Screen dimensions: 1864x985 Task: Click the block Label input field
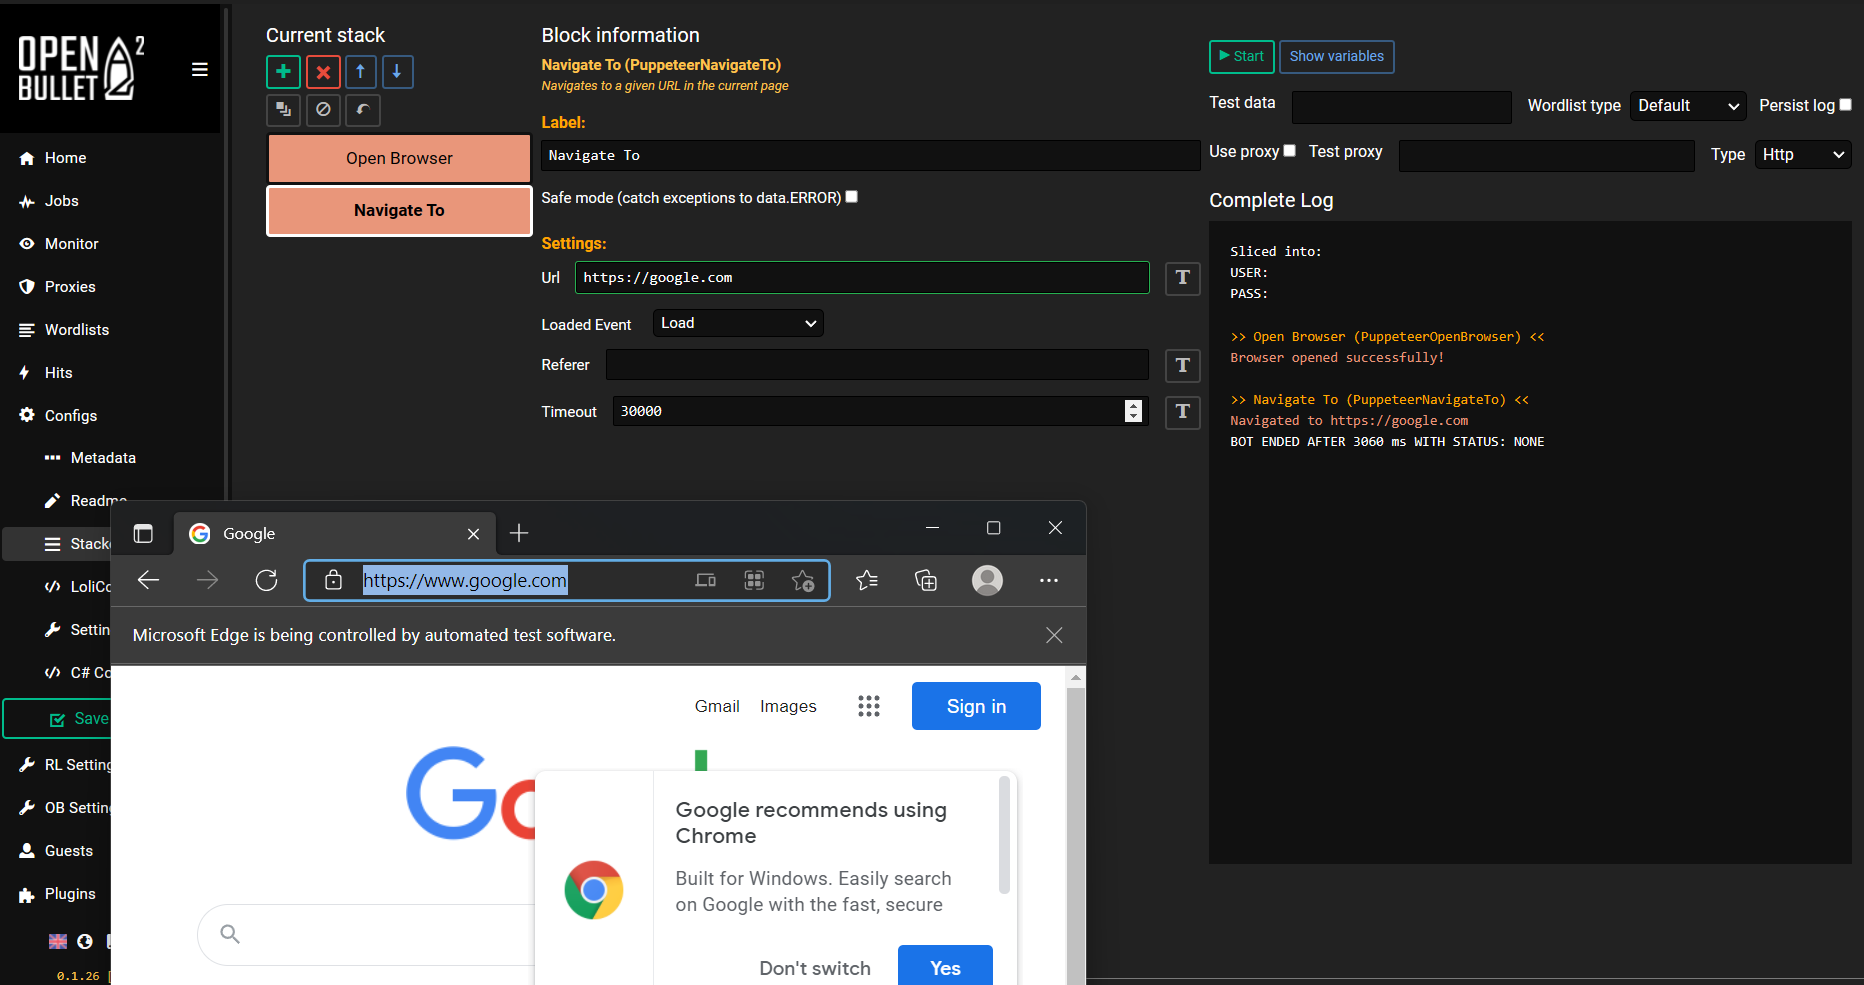point(870,155)
